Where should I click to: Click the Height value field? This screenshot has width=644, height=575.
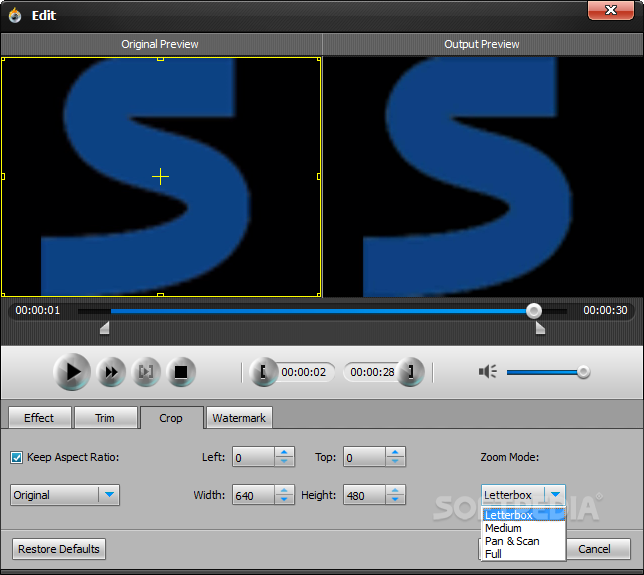(x=364, y=495)
